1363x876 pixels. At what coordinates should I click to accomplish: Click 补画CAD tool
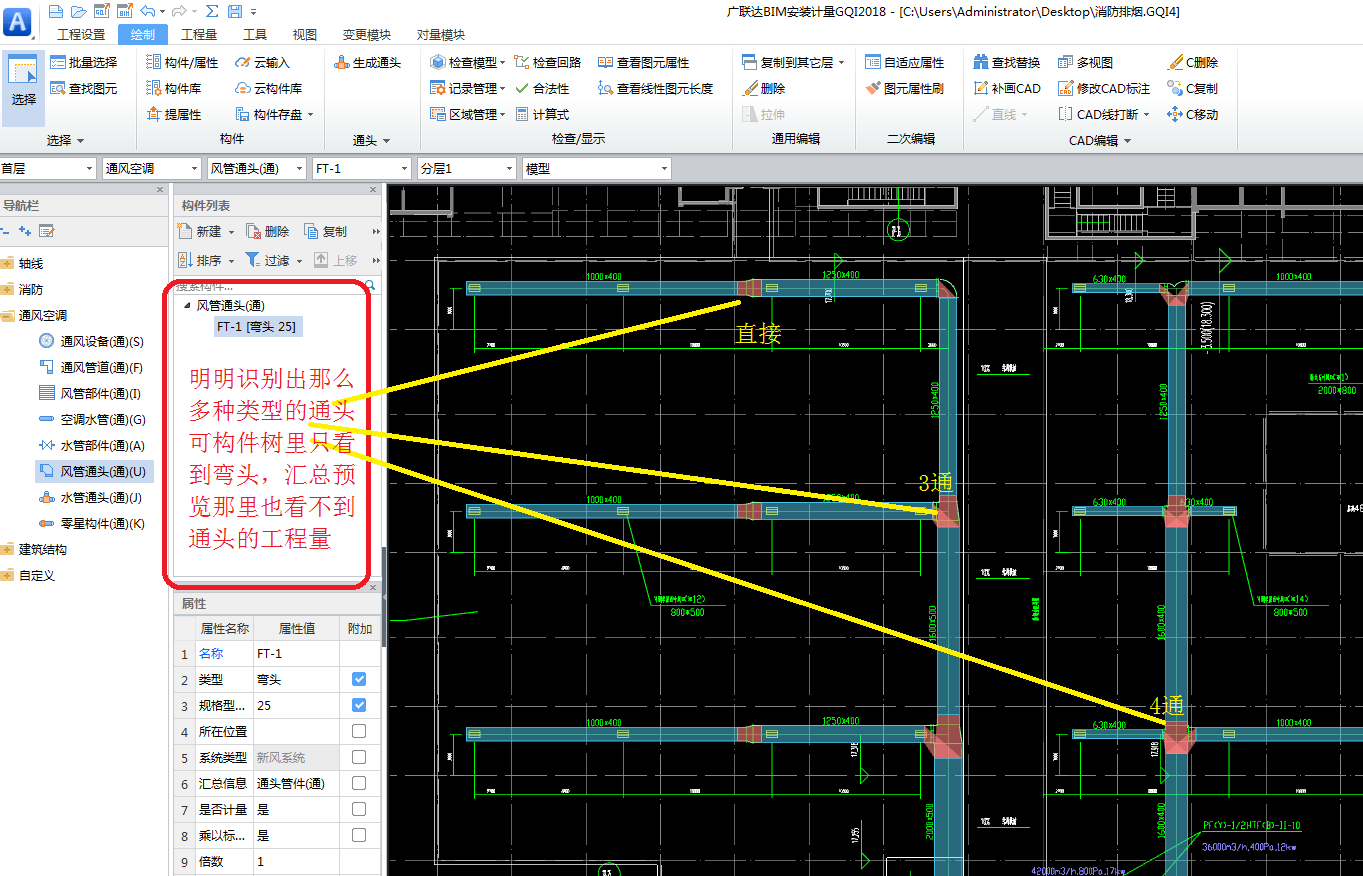click(x=1007, y=88)
